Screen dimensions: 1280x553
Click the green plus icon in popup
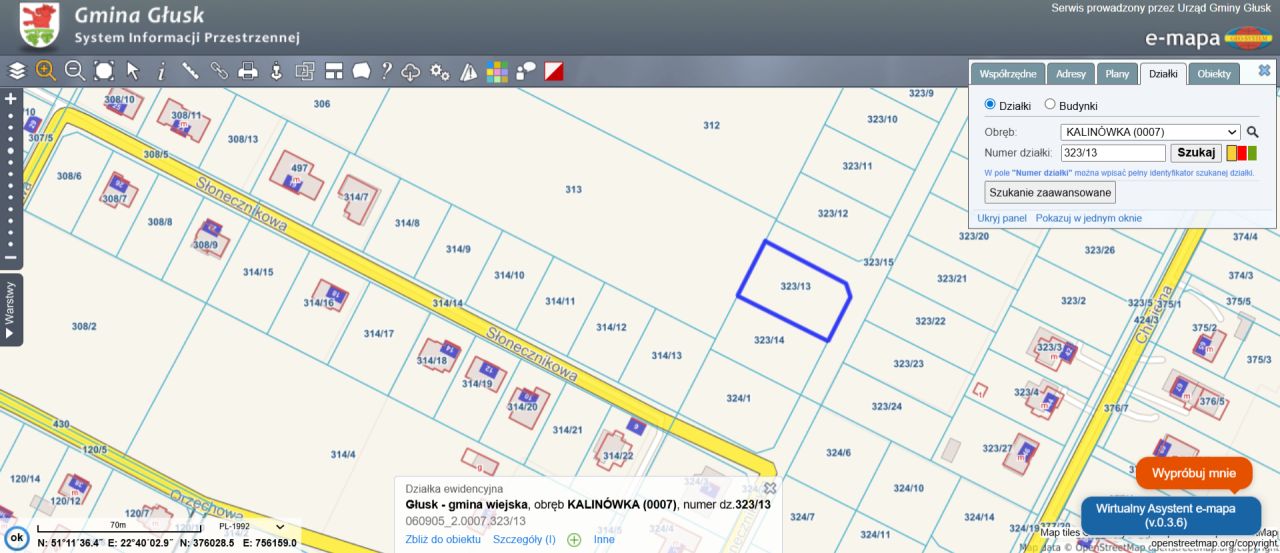point(574,540)
